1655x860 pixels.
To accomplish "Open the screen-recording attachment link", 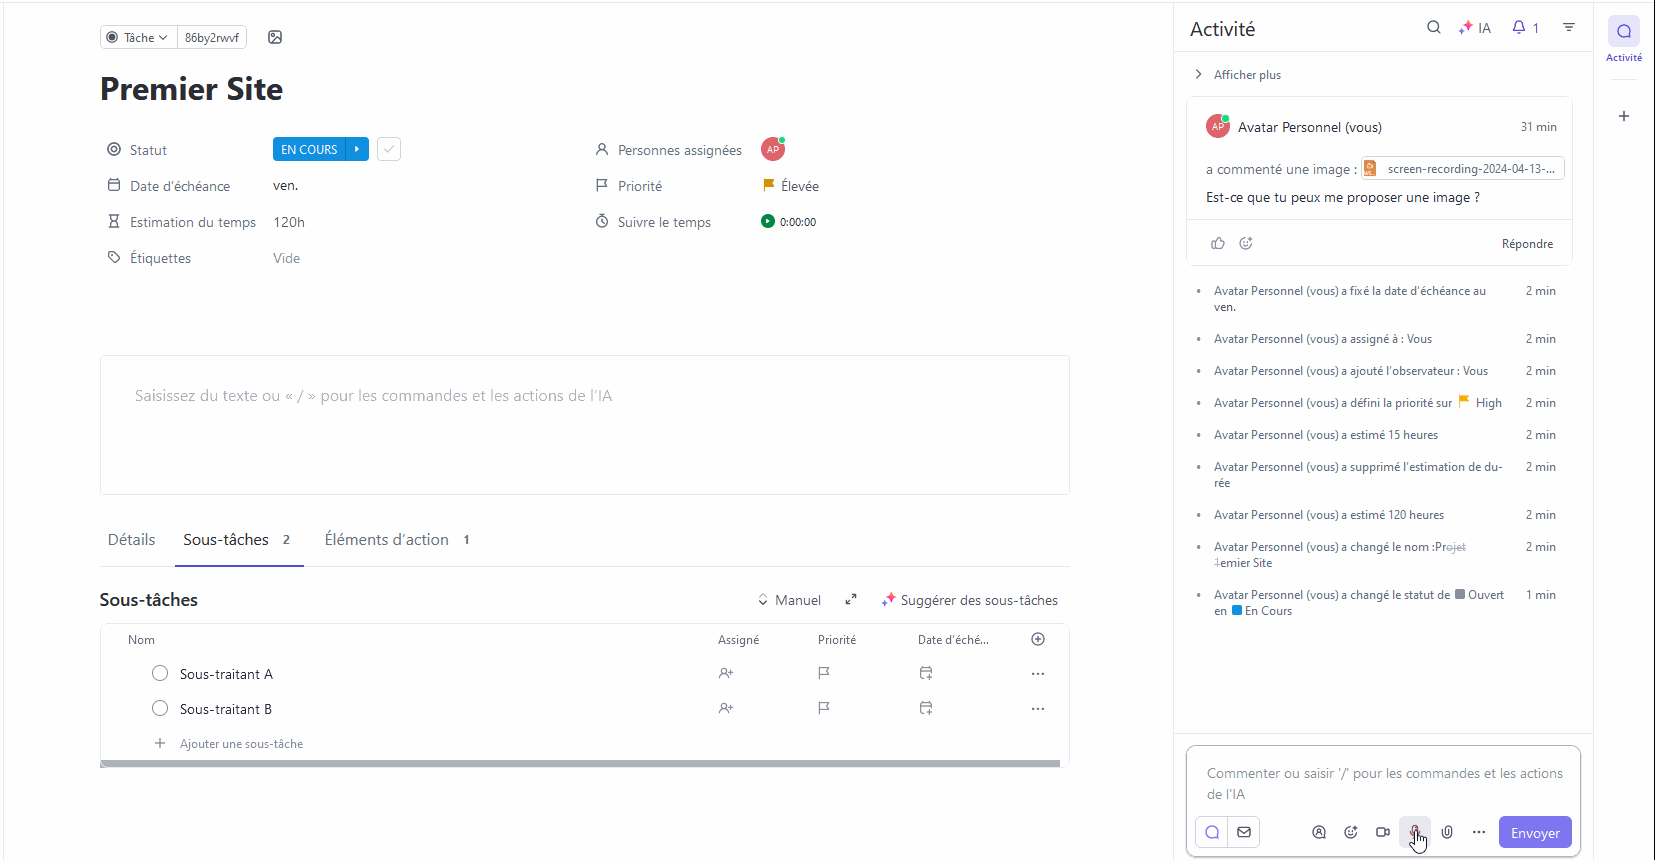I will [1462, 168].
